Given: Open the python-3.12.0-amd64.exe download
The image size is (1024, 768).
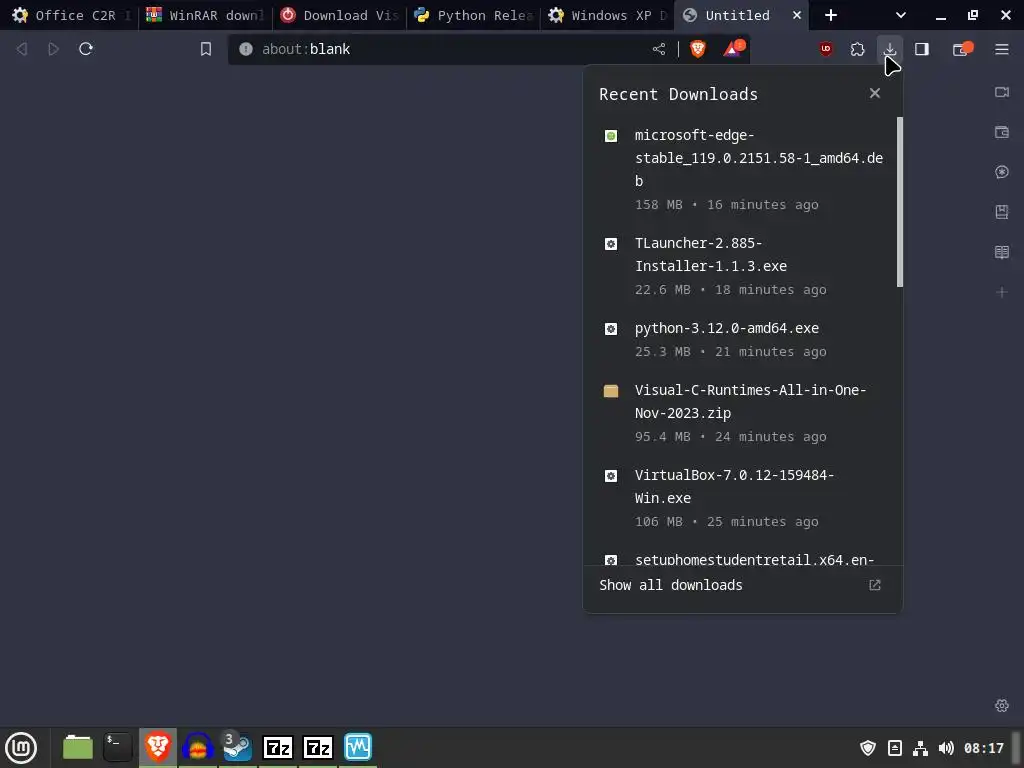Looking at the screenshot, I should coord(743,340).
